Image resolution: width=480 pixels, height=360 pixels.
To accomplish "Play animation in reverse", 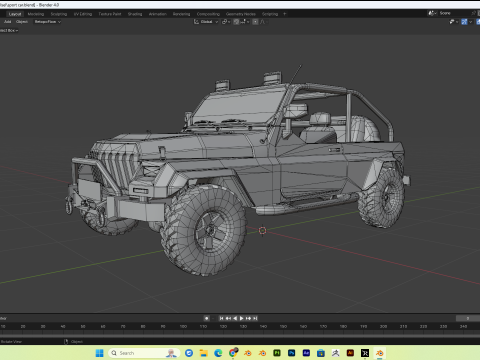I will (x=235, y=318).
